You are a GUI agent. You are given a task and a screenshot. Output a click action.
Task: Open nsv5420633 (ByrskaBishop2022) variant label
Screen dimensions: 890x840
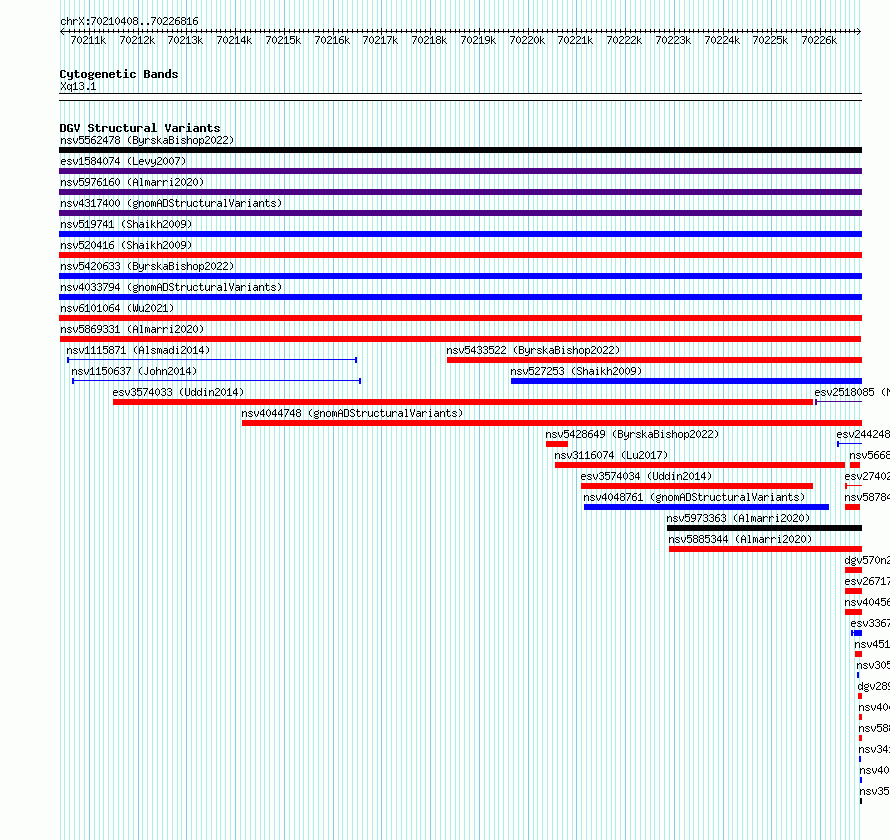click(x=147, y=266)
